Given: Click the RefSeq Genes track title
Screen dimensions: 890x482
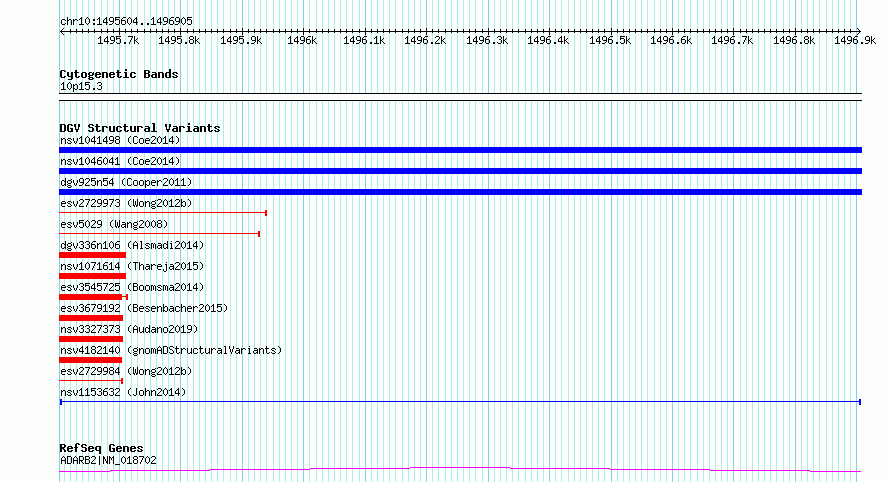Looking at the screenshot, I should [101, 448].
